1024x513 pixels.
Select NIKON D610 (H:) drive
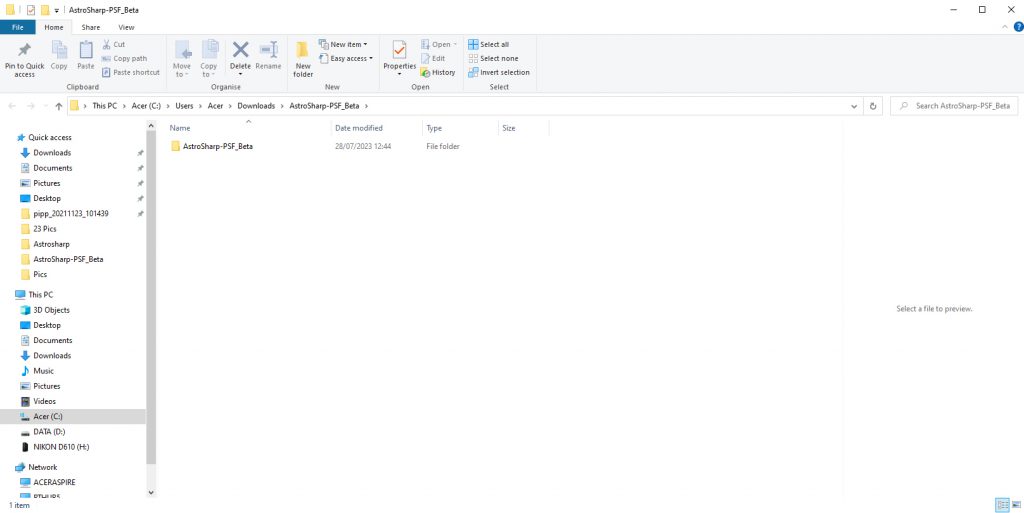tap(61, 447)
